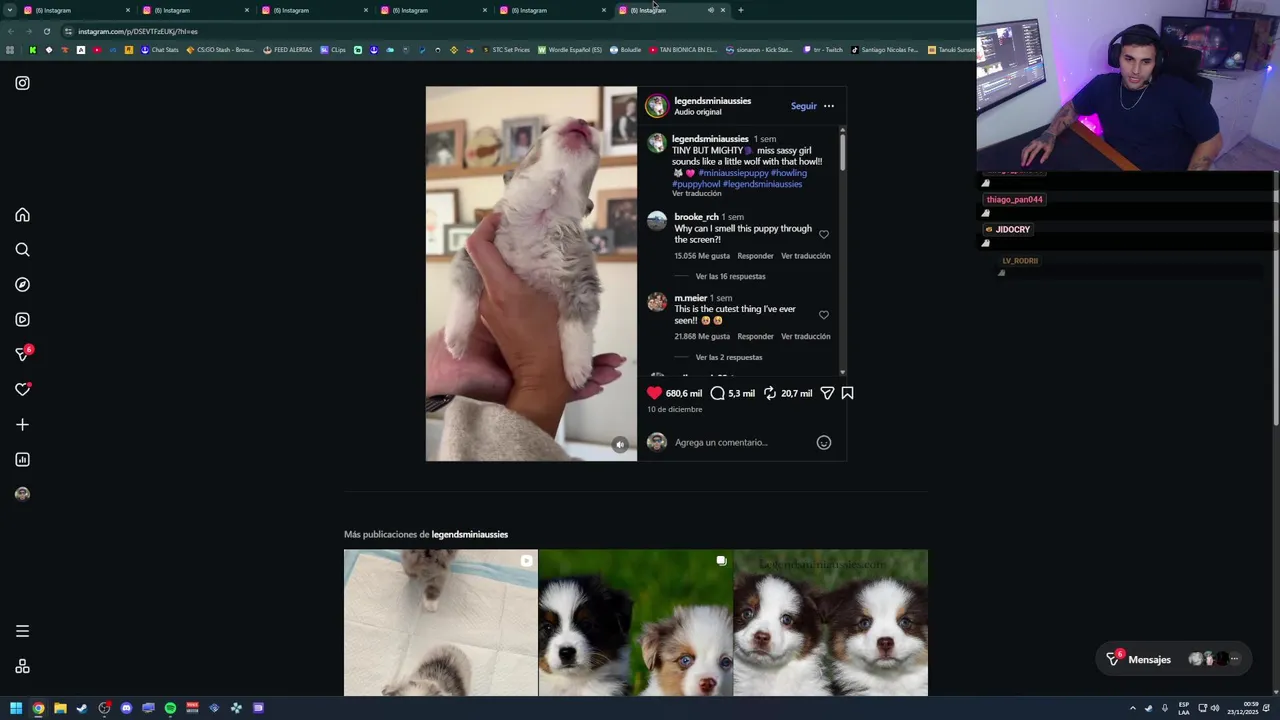Open legendsminiaussies profile from post header

(x=712, y=101)
